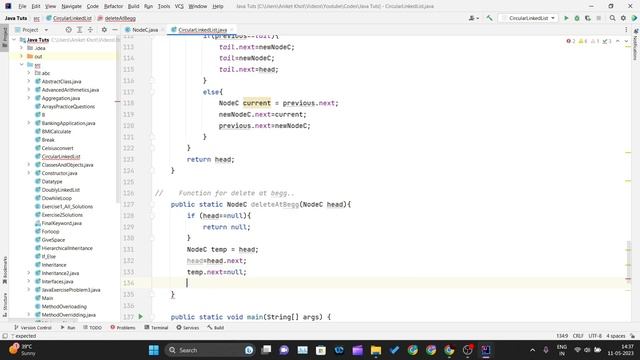Toggle the Structure tool window stripe button

[4, 304]
